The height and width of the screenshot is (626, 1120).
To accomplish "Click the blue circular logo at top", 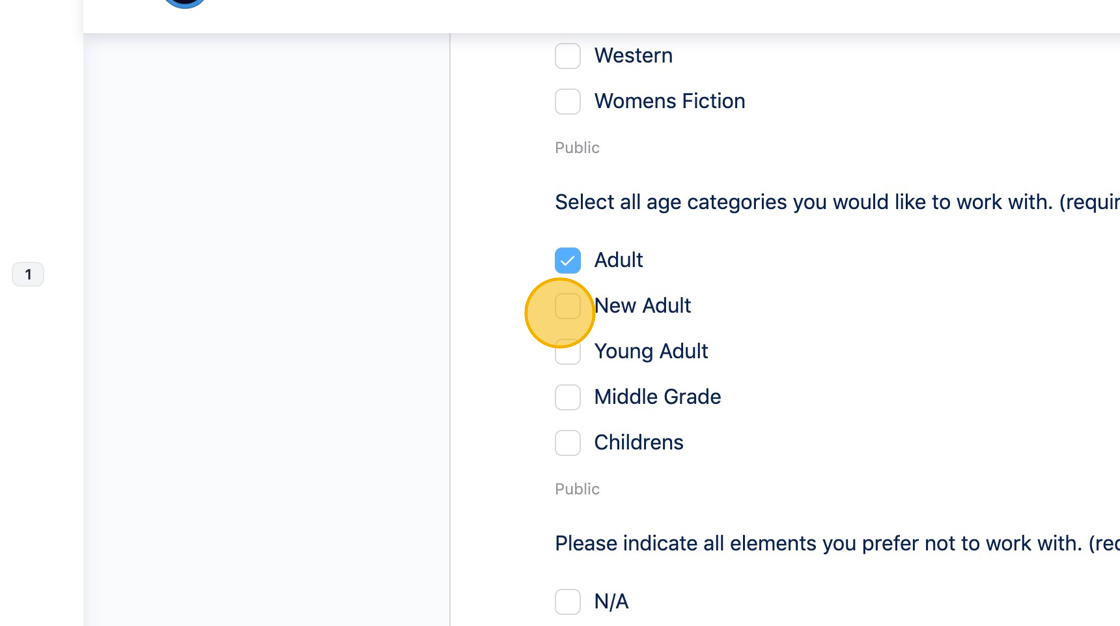I will tap(185, 3).
